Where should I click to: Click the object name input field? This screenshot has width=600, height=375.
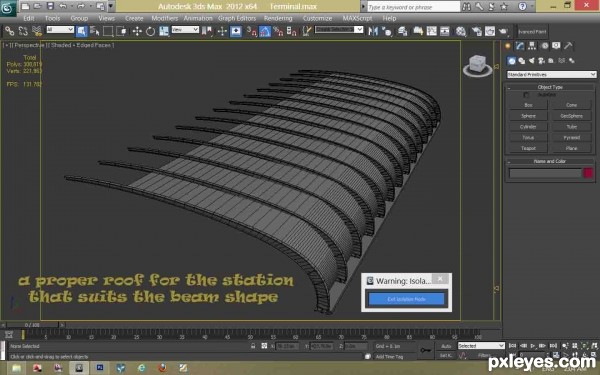(545, 173)
